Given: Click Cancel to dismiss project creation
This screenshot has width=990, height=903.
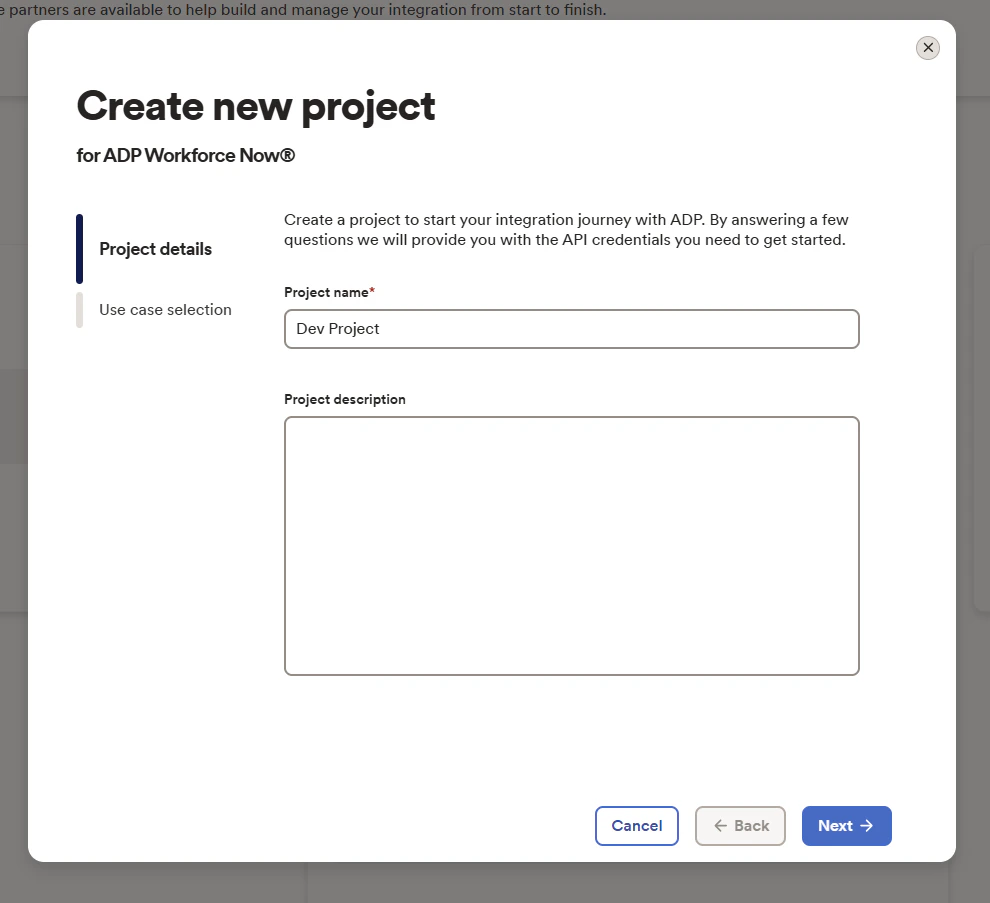Looking at the screenshot, I should [x=636, y=825].
